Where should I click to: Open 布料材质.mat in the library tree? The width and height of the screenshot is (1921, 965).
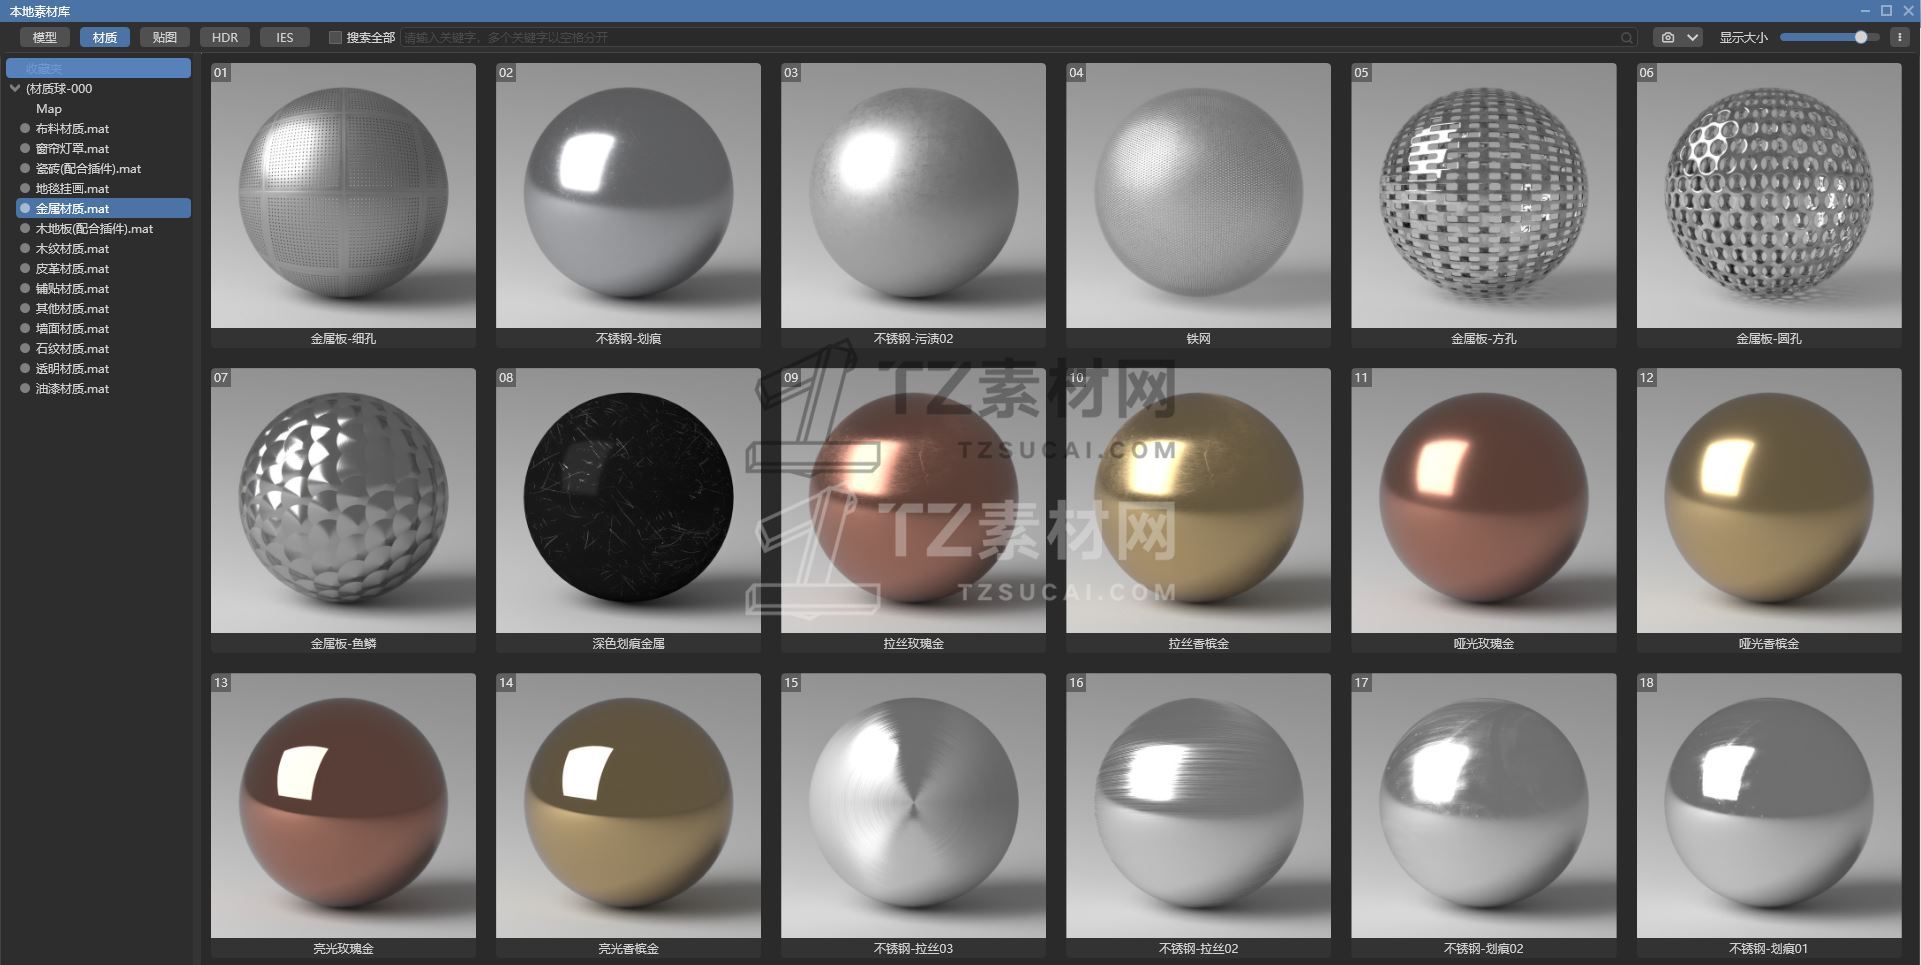(x=72, y=128)
